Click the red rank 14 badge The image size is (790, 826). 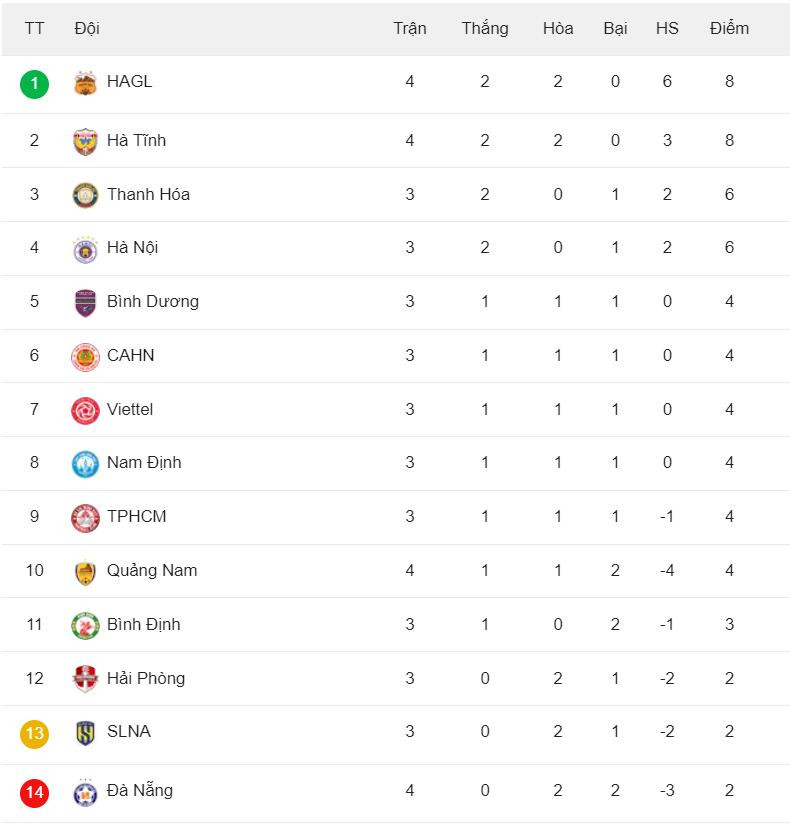pos(34,792)
